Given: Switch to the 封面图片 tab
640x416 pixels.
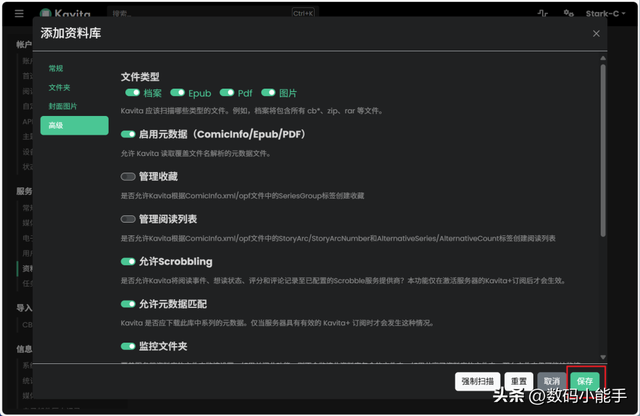Looking at the screenshot, I should coord(63,106).
